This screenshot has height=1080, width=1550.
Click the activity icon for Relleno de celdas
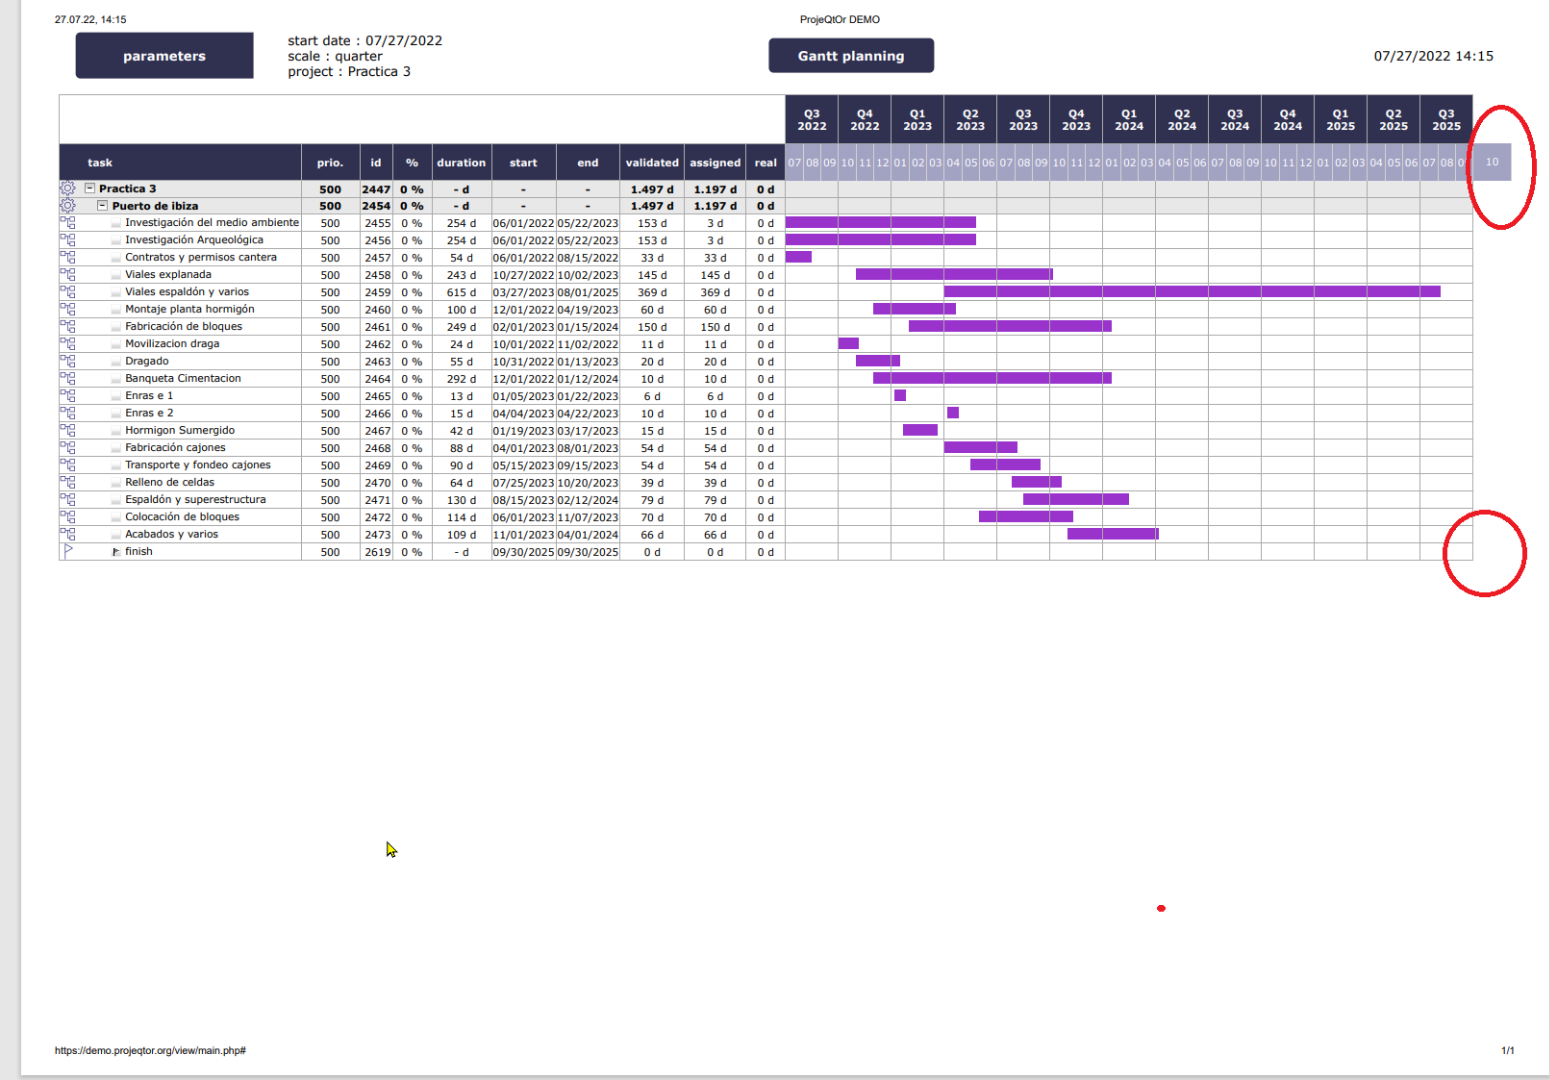coord(67,482)
